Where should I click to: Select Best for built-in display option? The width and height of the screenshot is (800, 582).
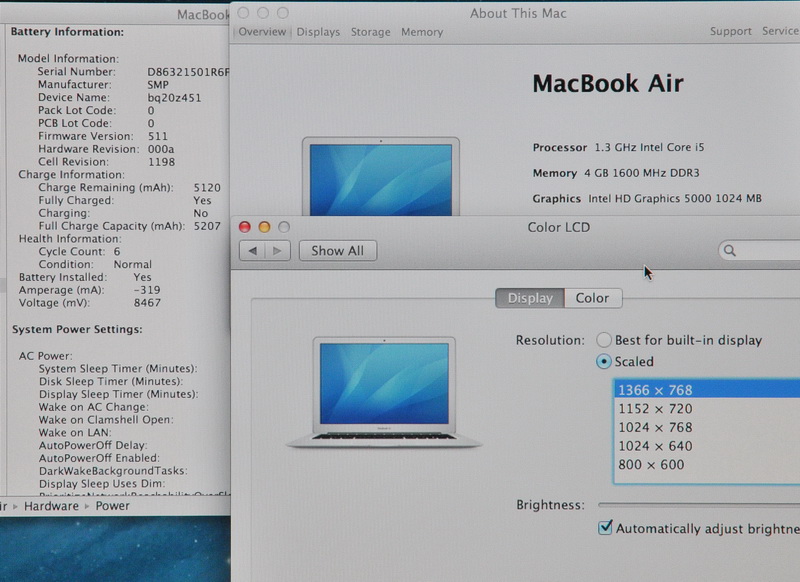coord(604,340)
